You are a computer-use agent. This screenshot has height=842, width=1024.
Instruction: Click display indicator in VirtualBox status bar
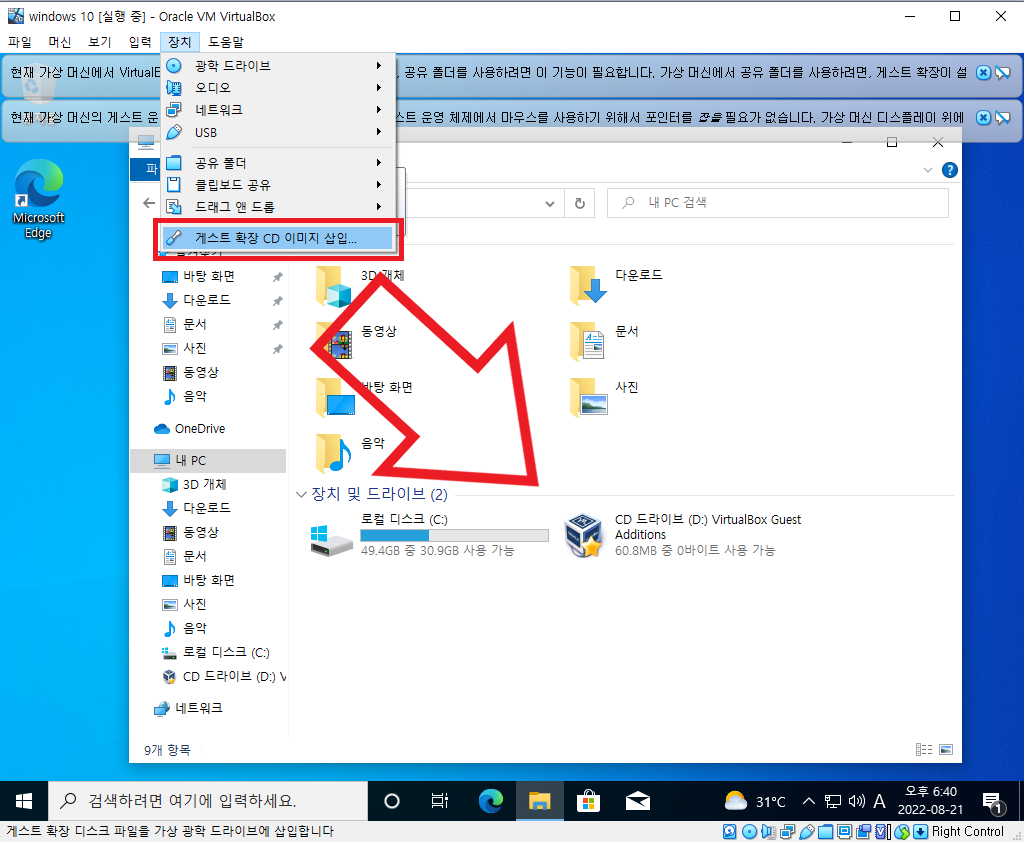coord(844,832)
